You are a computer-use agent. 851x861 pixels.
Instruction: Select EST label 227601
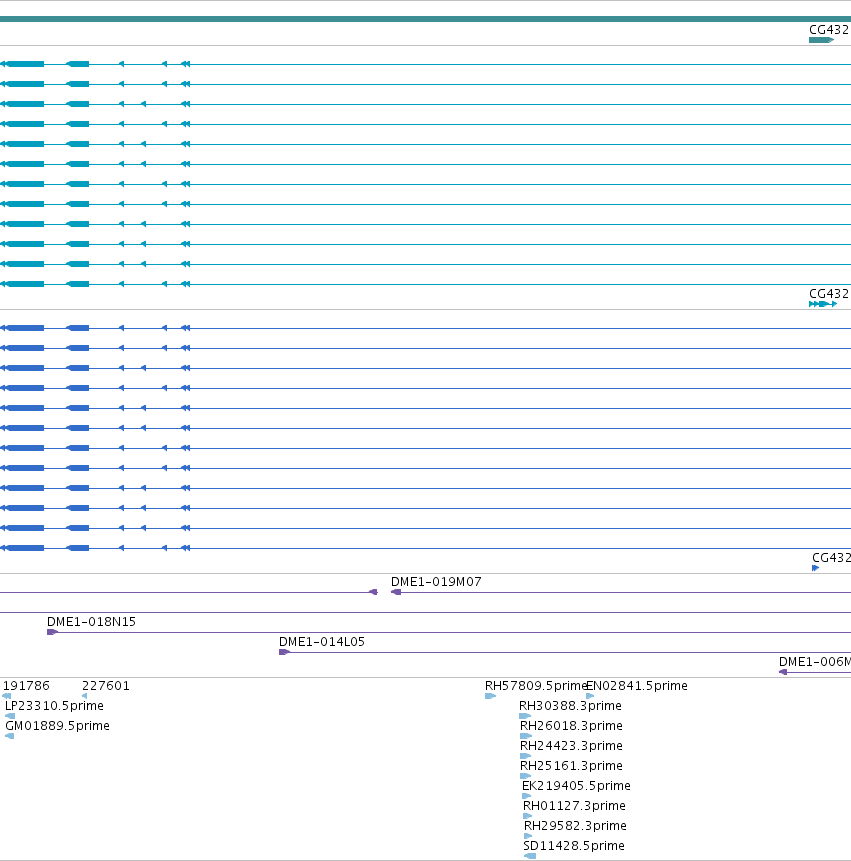106,686
